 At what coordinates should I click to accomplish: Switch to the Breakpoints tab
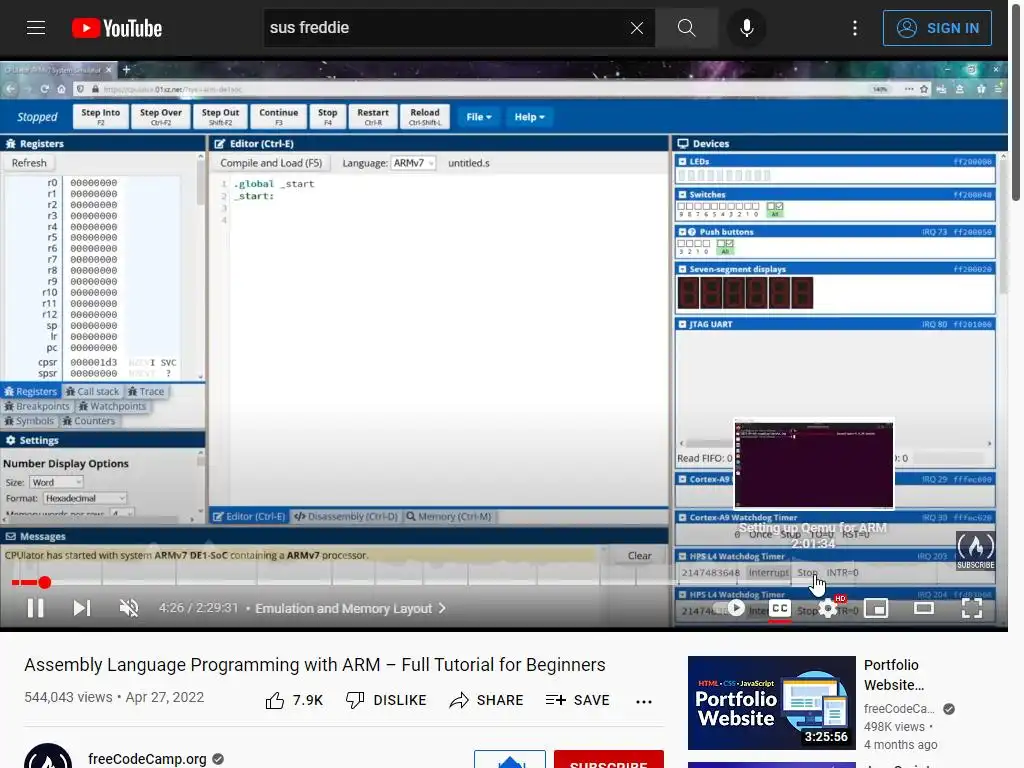[37, 406]
